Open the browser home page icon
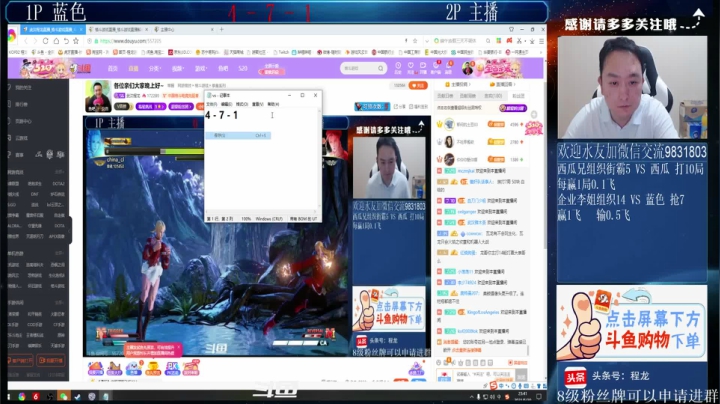This screenshot has height=404, width=720. [x=56, y=41]
